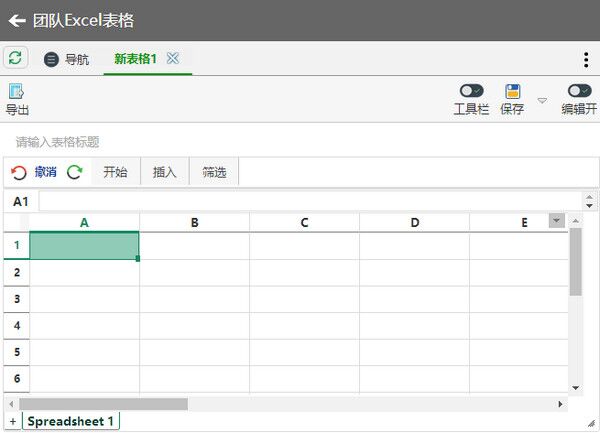Switch to the 新表格1 tab
The height and width of the screenshot is (433, 600).
(x=135, y=59)
